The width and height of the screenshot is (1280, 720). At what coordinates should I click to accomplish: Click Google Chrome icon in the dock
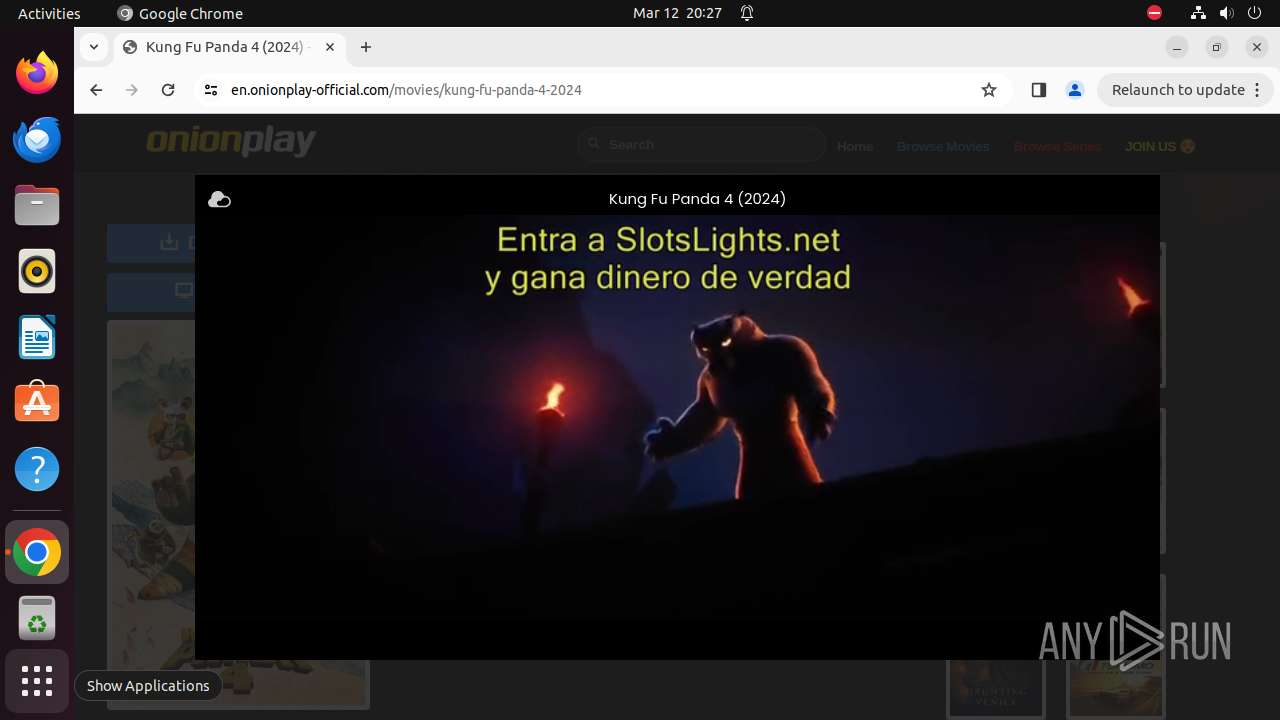(37, 552)
